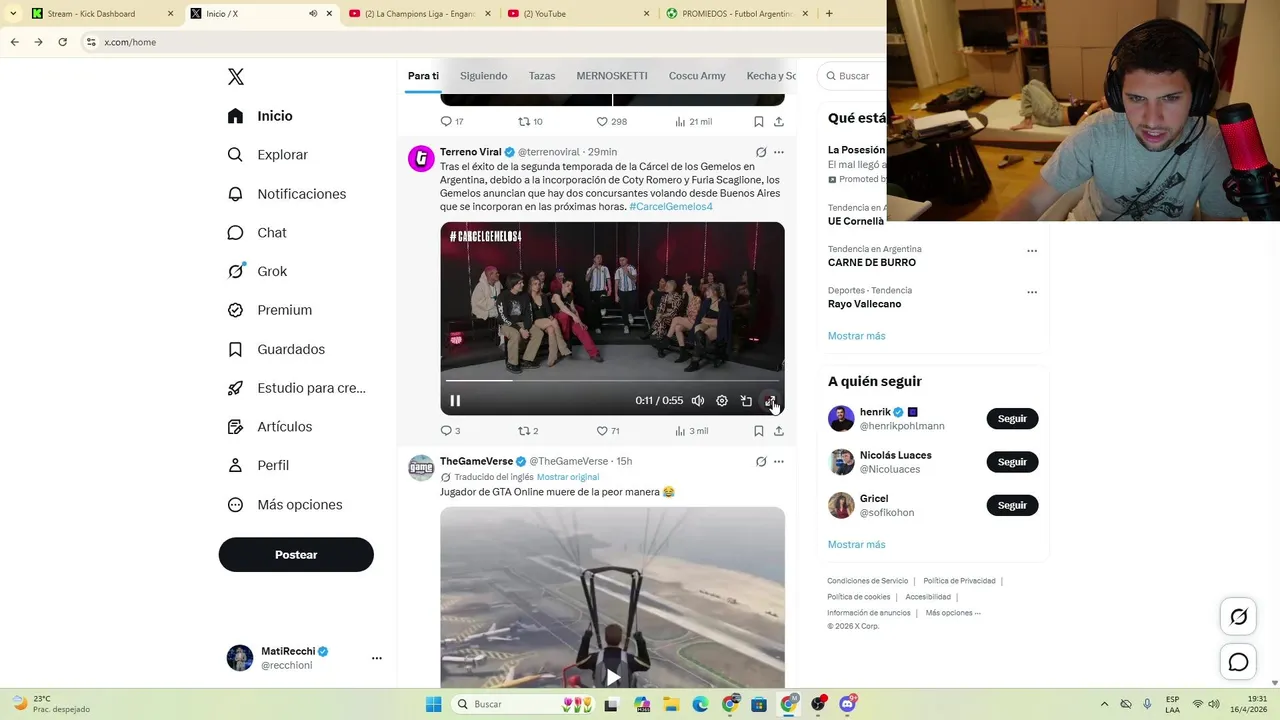Open the more menu on Terreno Viral post
The width and height of the screenshot is (1280, 720).
pos(779,153)
